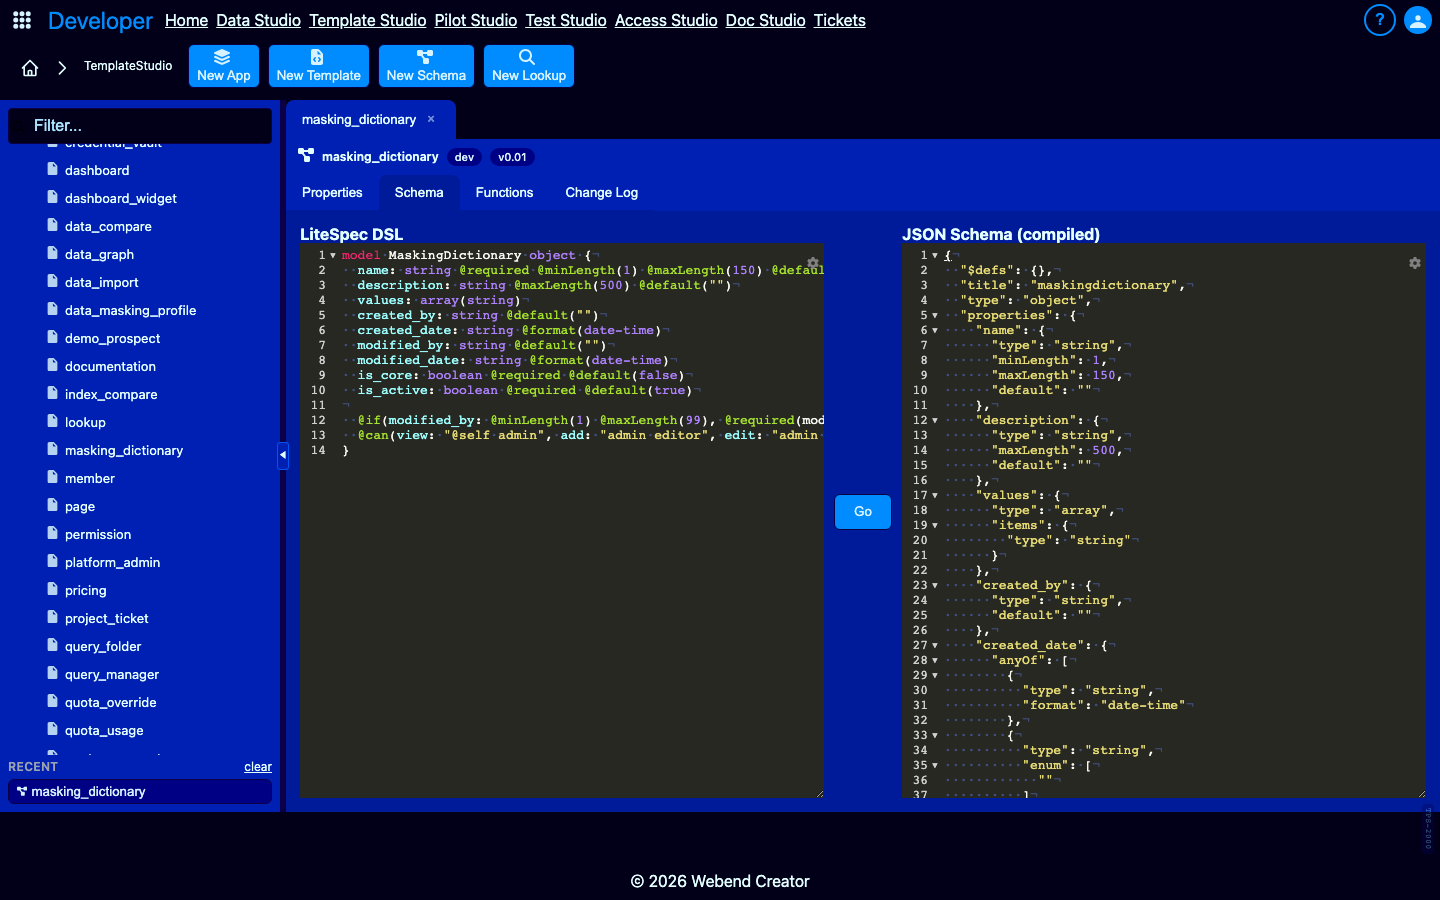This screenshot has width=1440, height=900.
Task: Fold line 17 values block in JSON Schema
Action: tap(935, 496)
